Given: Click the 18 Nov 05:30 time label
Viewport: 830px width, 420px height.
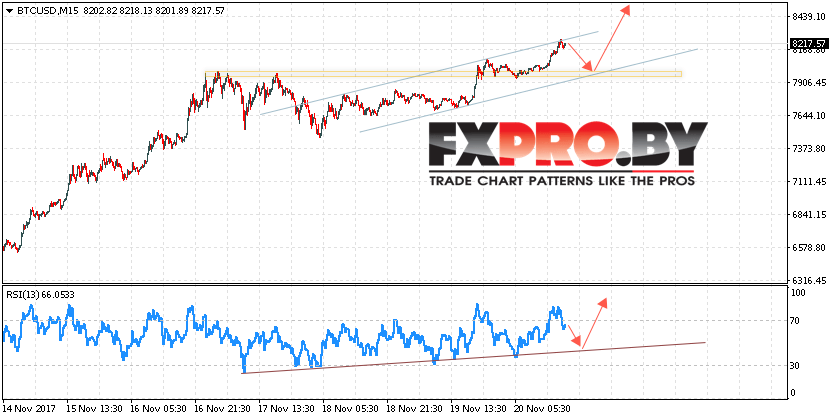Looking at the screenshot, I should (350, 409).
